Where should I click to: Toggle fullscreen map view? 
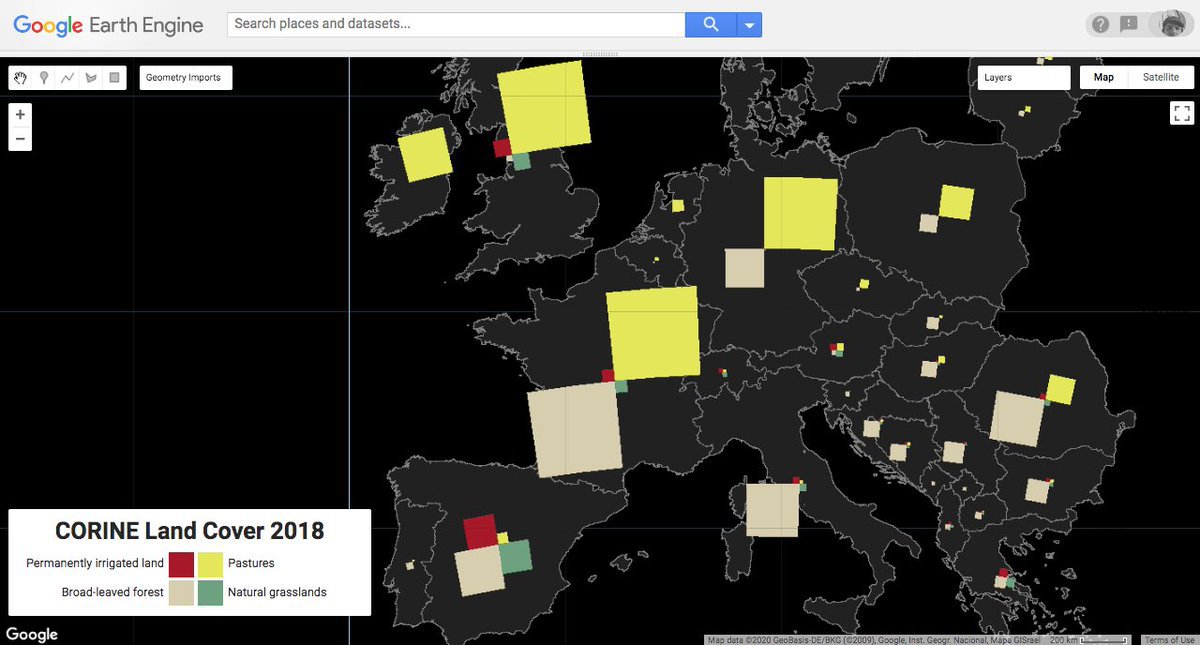coord(1181,113)
